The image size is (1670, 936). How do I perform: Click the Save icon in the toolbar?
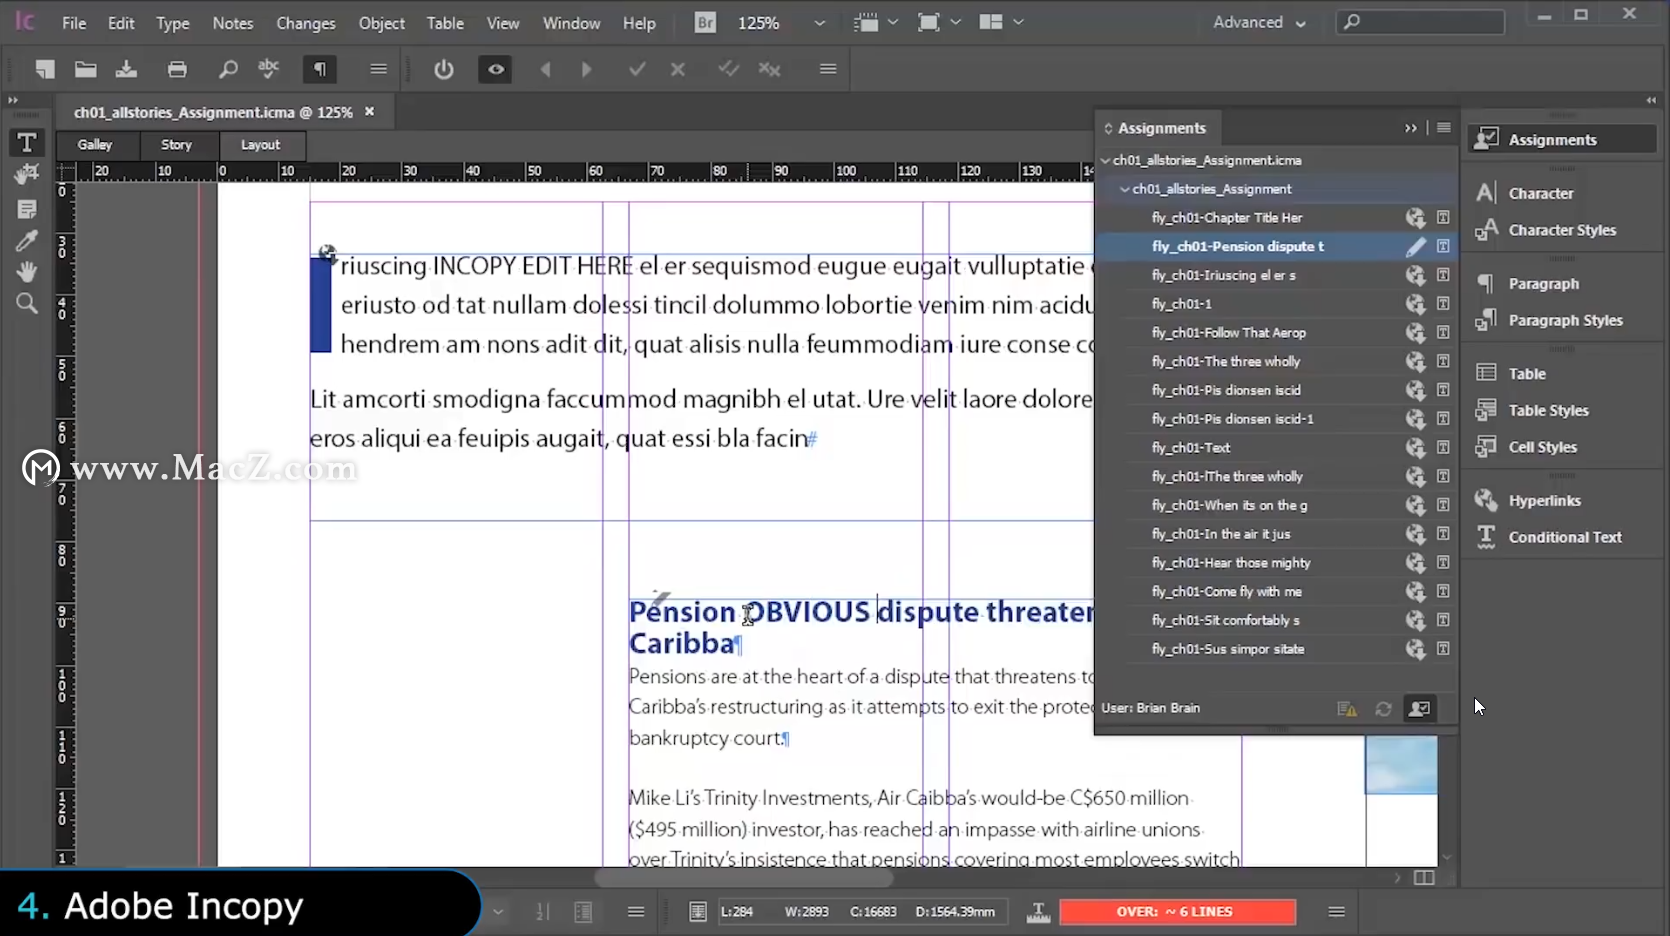(x=126, y=69)
